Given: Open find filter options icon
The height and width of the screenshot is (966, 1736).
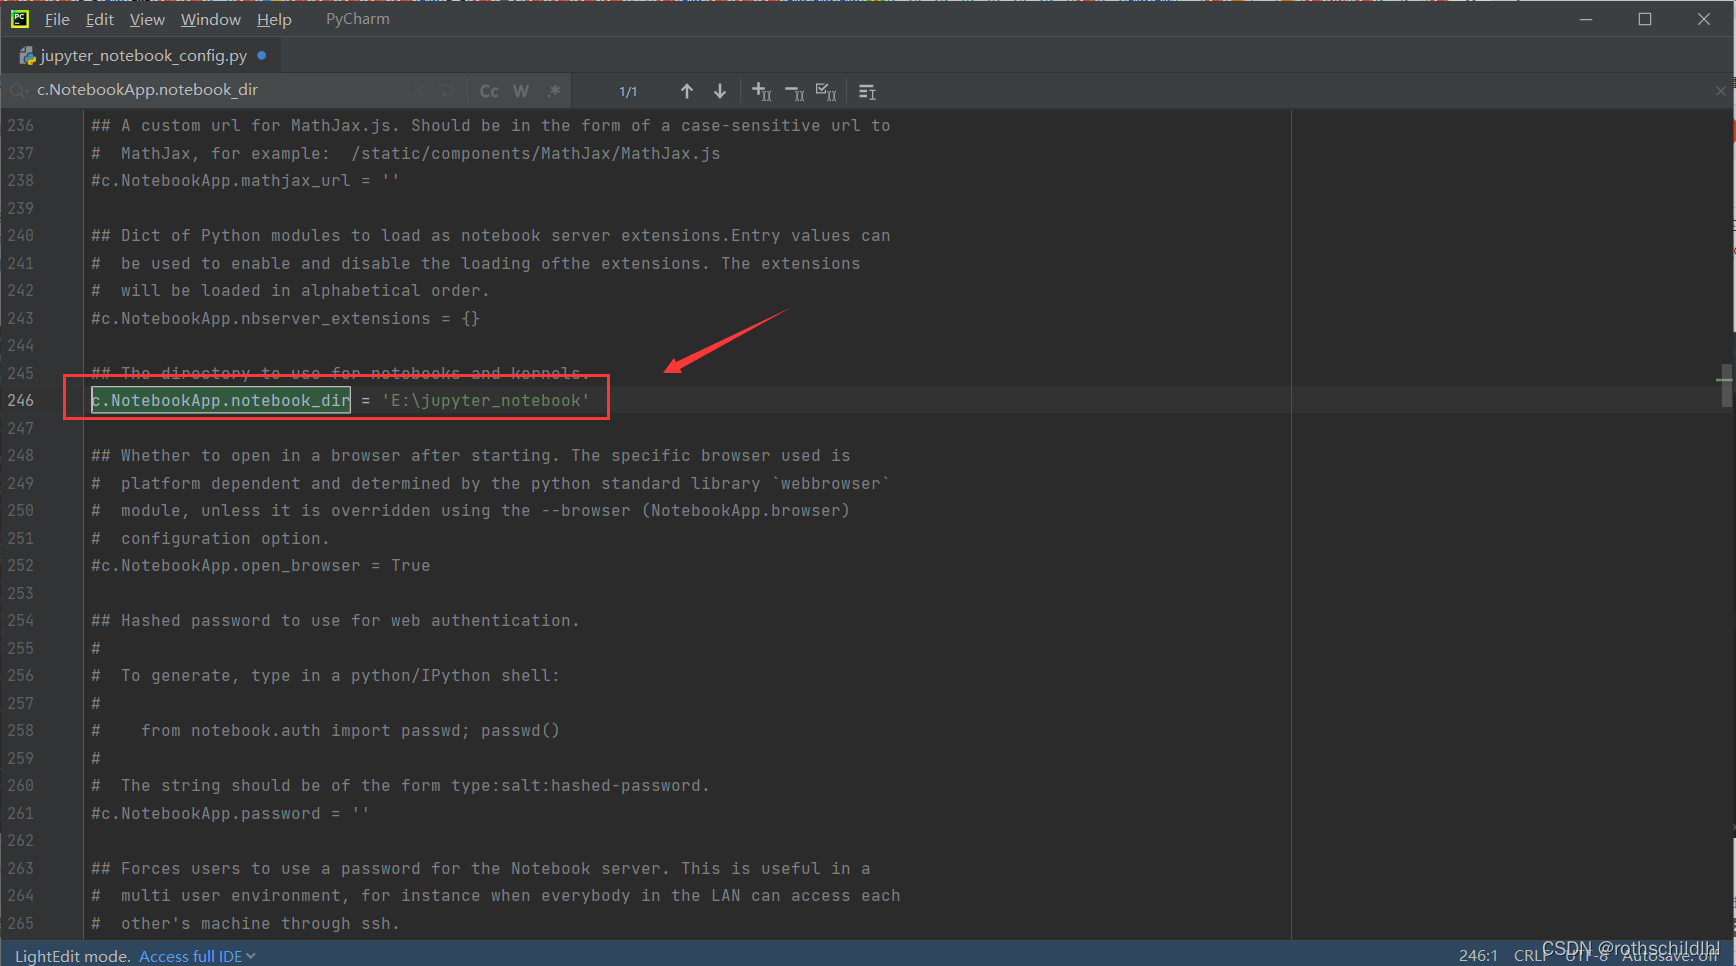Looking at the screenshot, I should point(867,92).
